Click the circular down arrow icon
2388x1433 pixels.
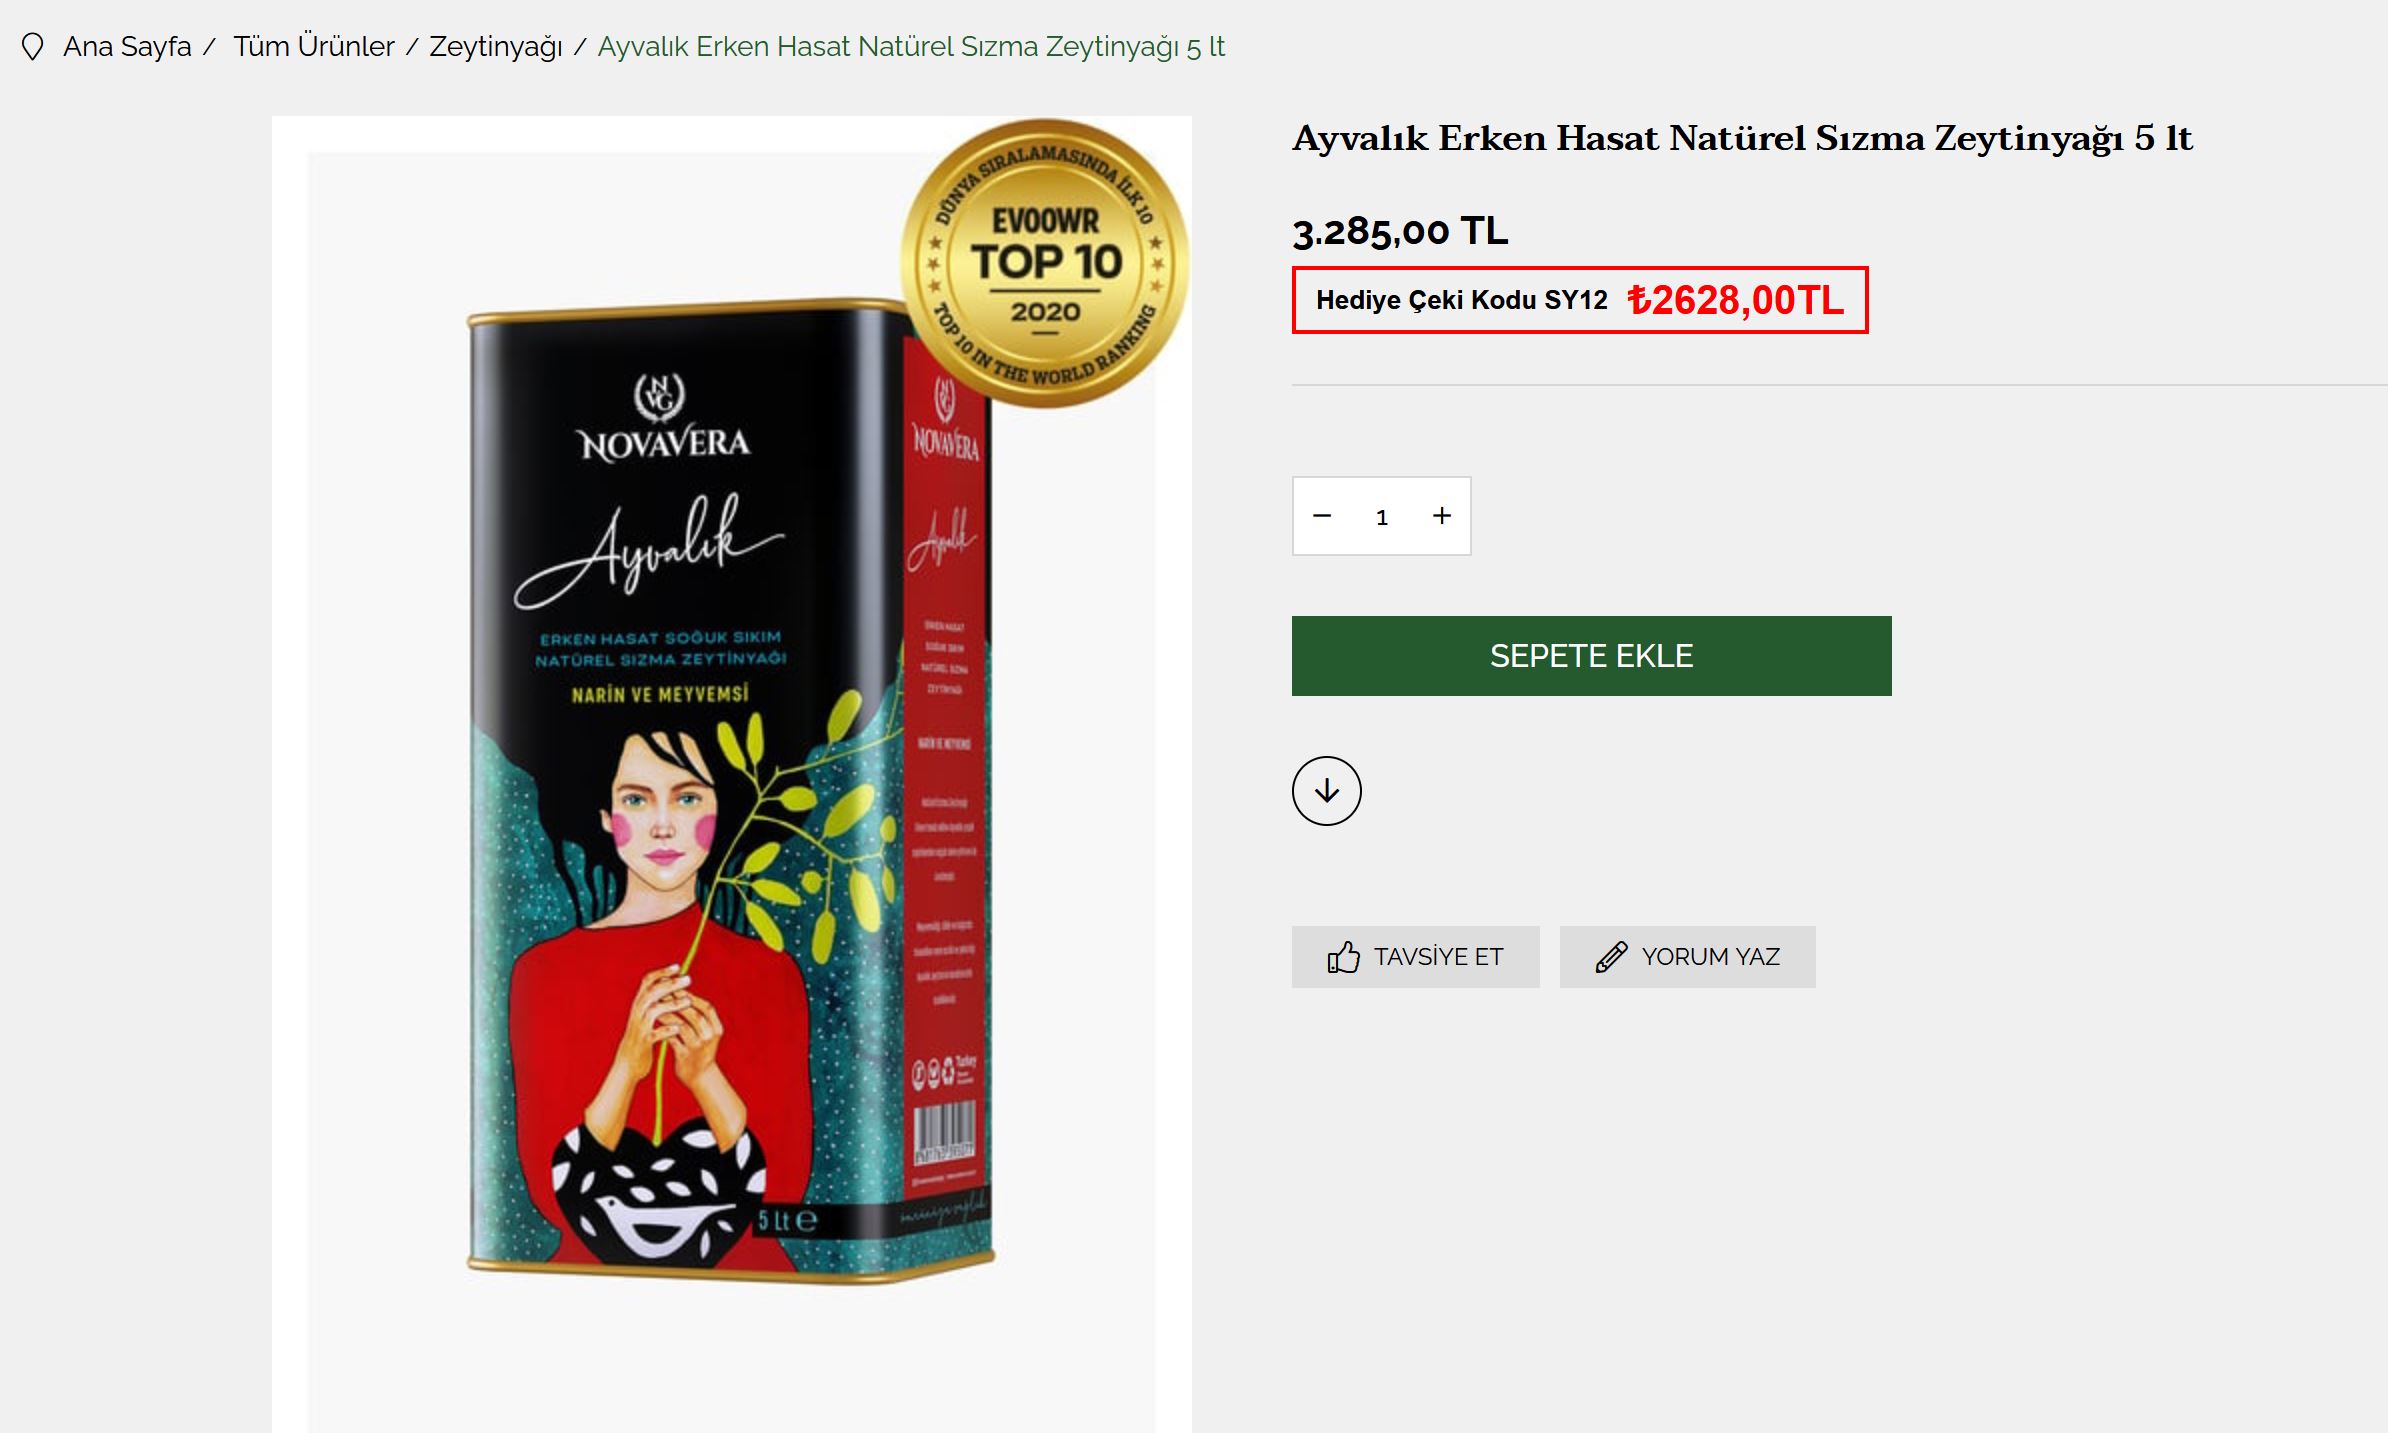coord(1326,791)
